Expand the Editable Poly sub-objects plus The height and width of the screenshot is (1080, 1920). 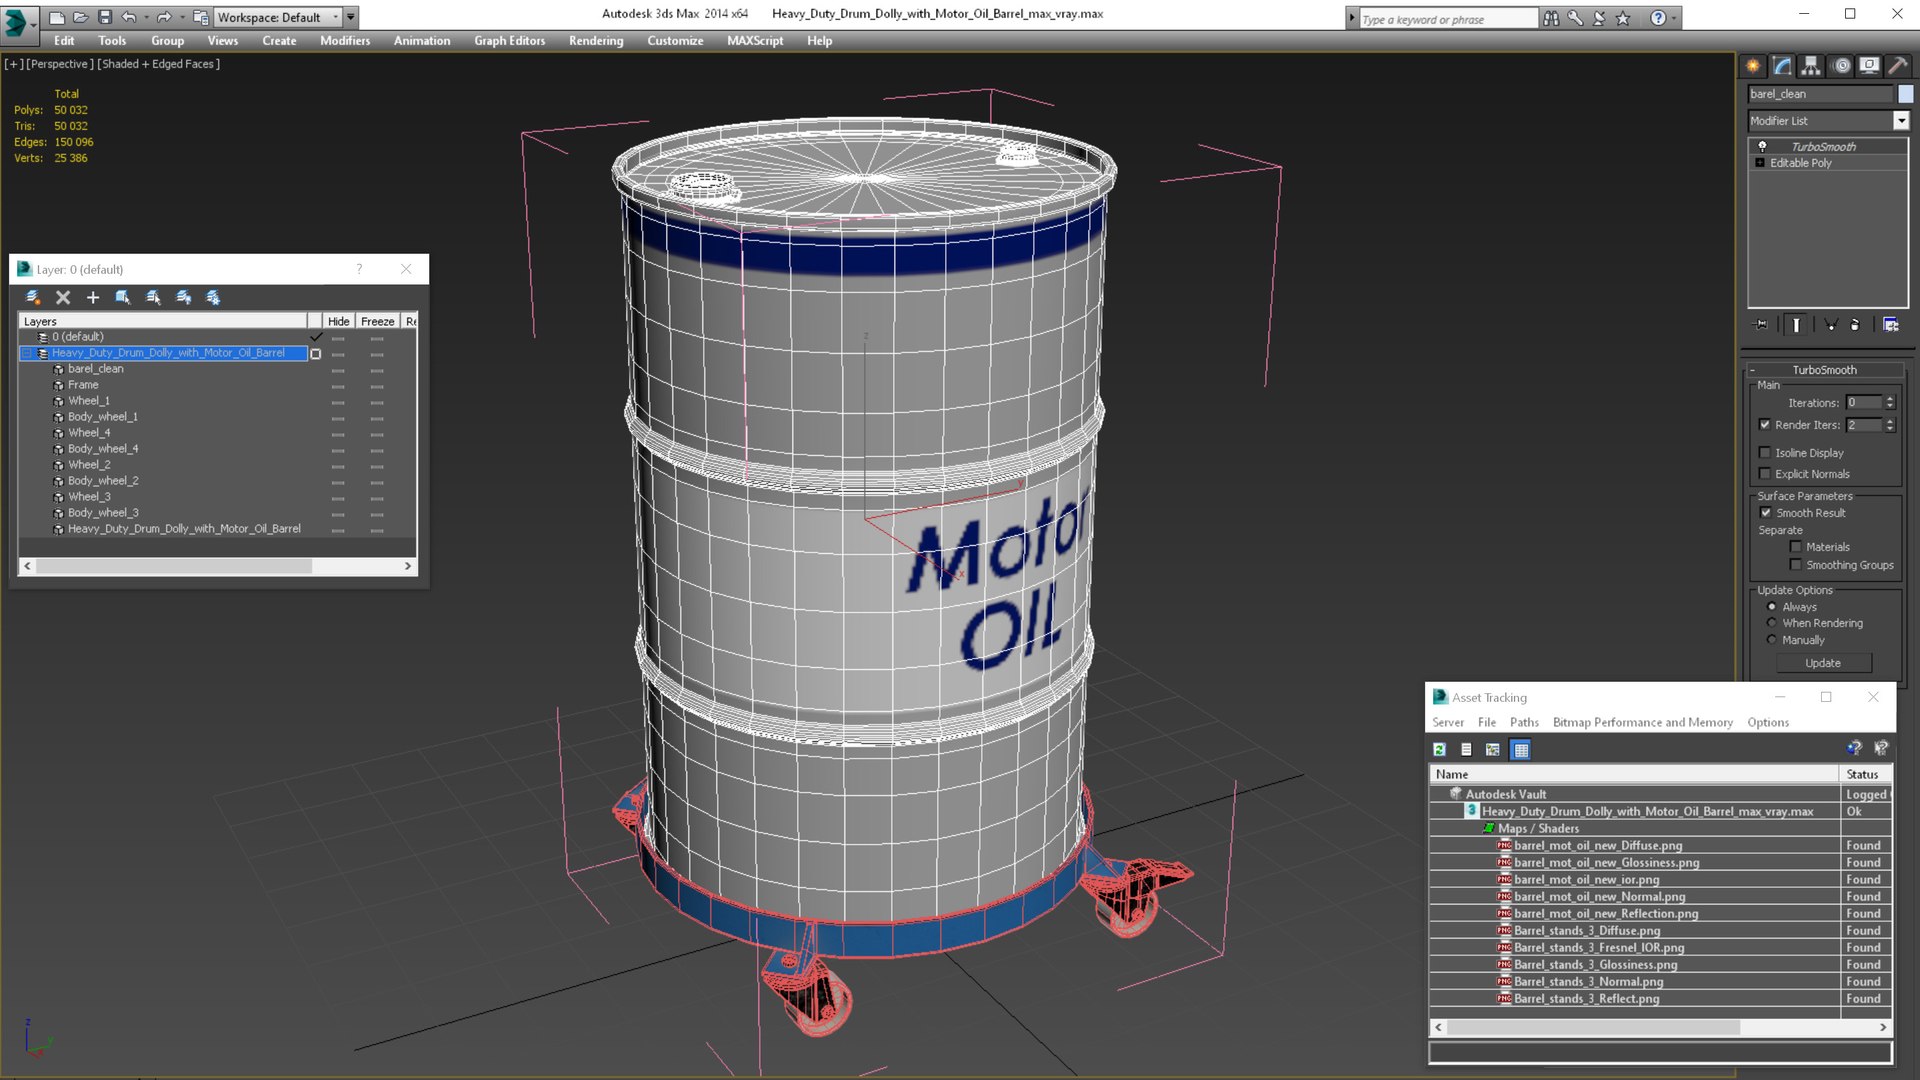click(1760, 163)
